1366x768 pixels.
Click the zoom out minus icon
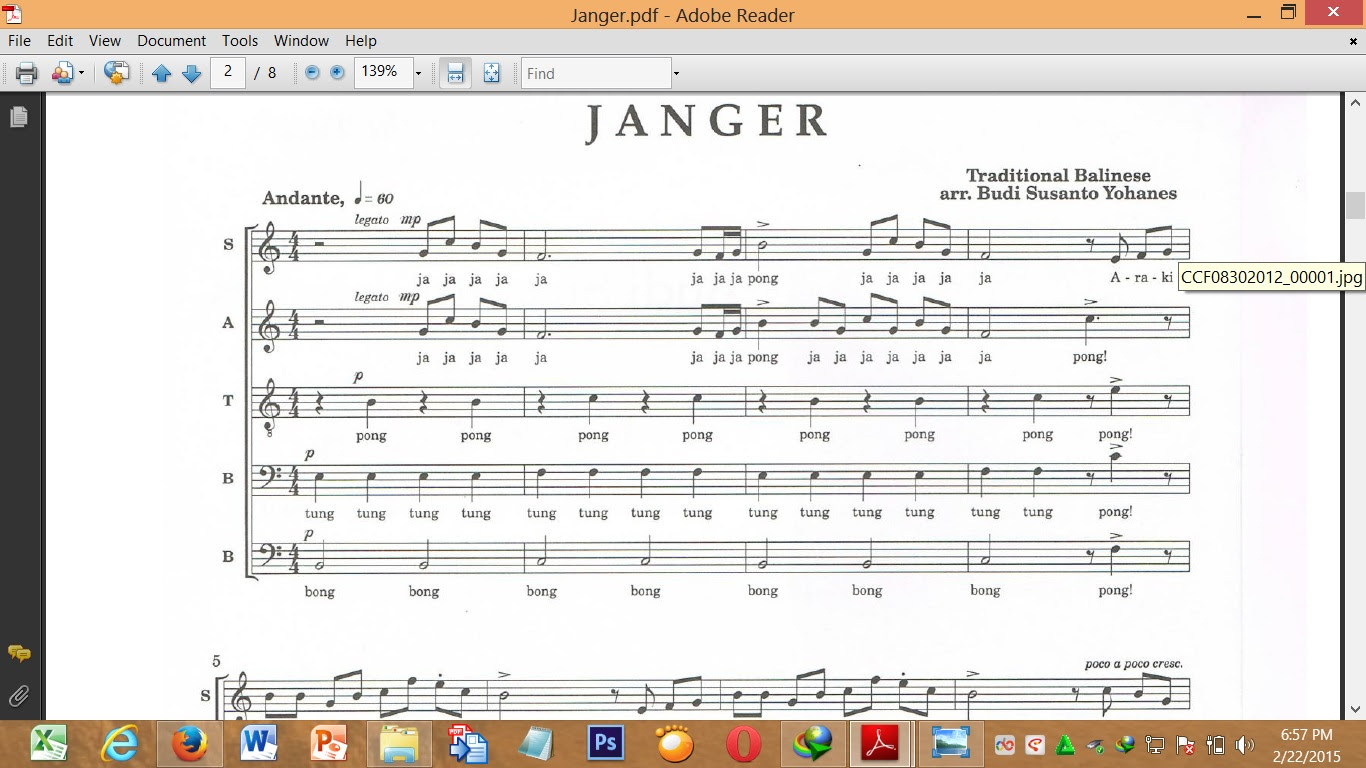tap(312, 73)
